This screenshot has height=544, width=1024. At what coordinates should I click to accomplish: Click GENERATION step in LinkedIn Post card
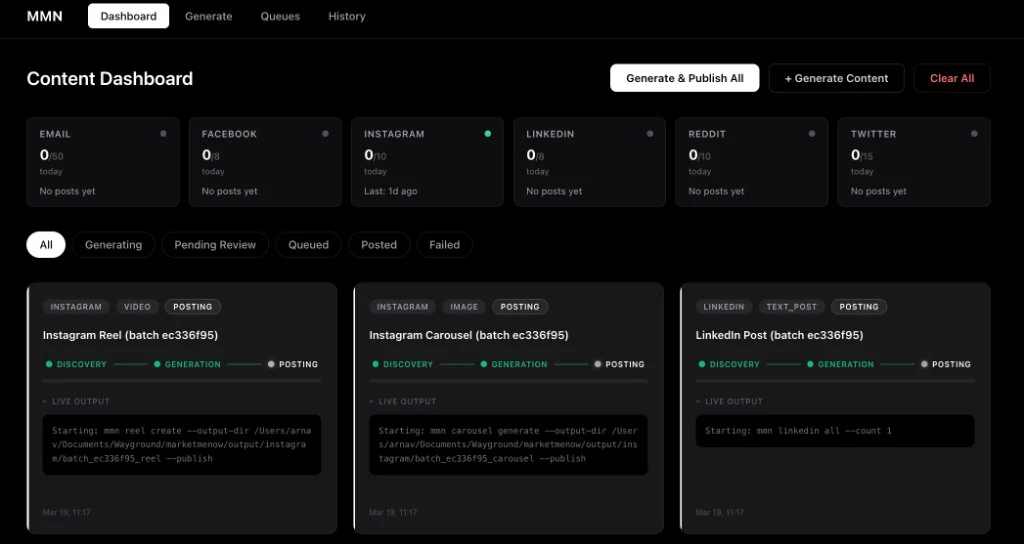[x=840, y=364]
